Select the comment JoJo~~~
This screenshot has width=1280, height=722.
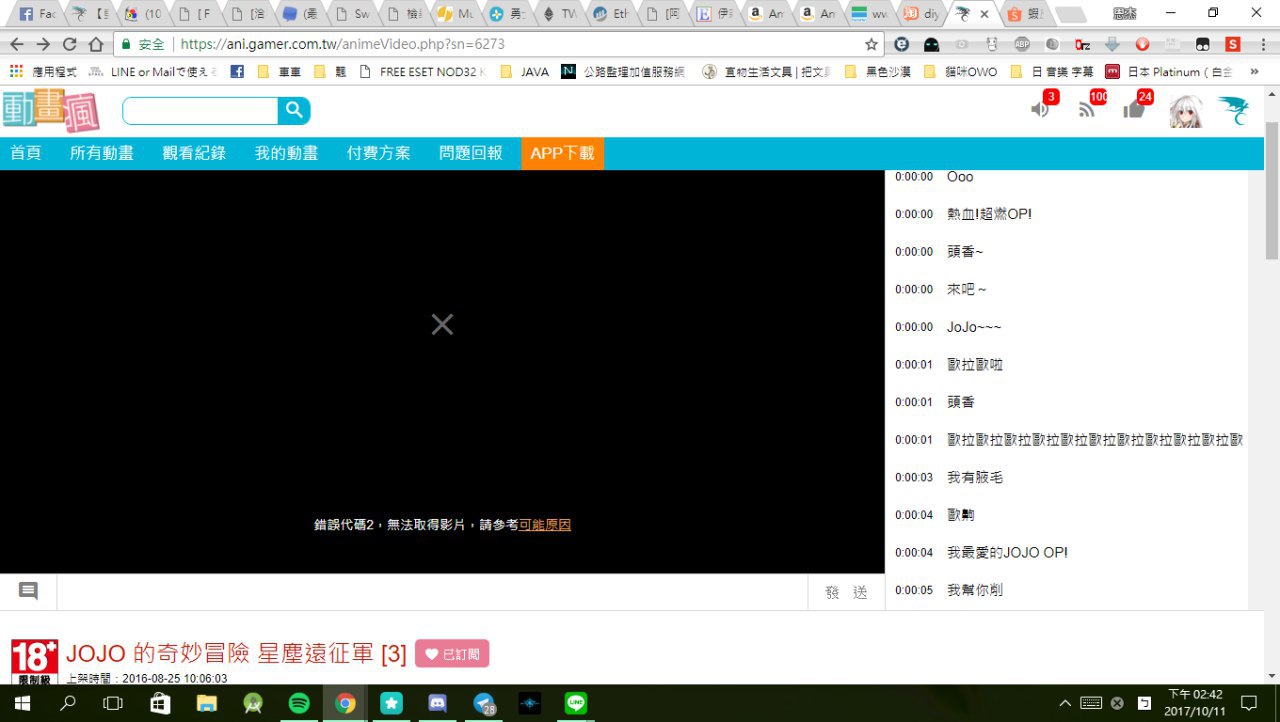coord(974,327)
